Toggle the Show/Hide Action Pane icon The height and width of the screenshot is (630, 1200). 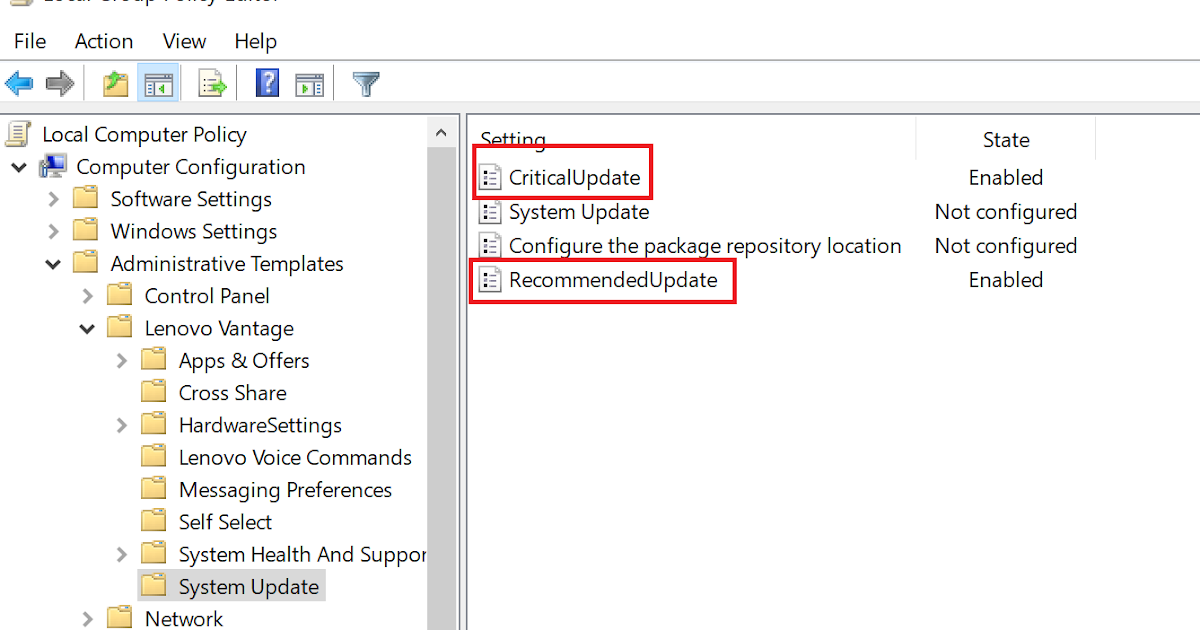(x=310, y=84)
